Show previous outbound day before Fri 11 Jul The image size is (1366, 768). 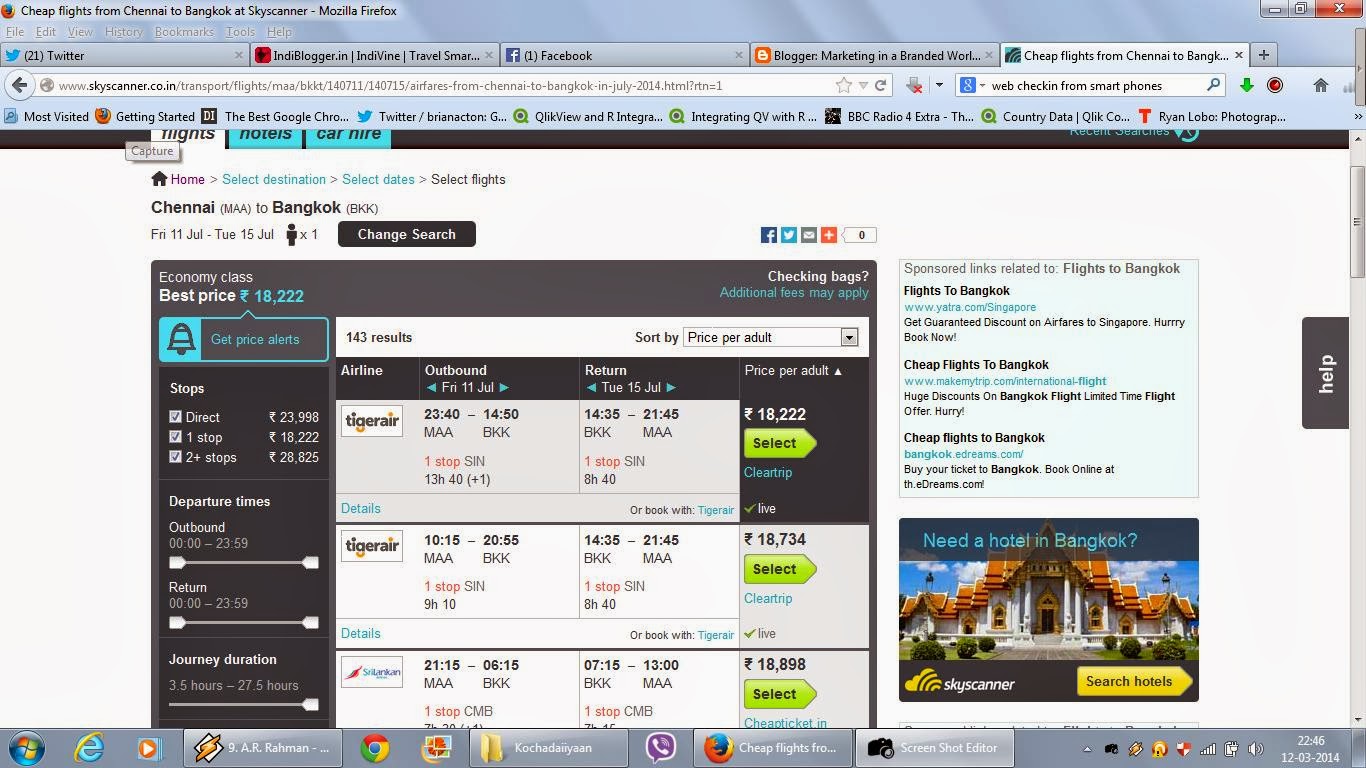pos(431,387)
